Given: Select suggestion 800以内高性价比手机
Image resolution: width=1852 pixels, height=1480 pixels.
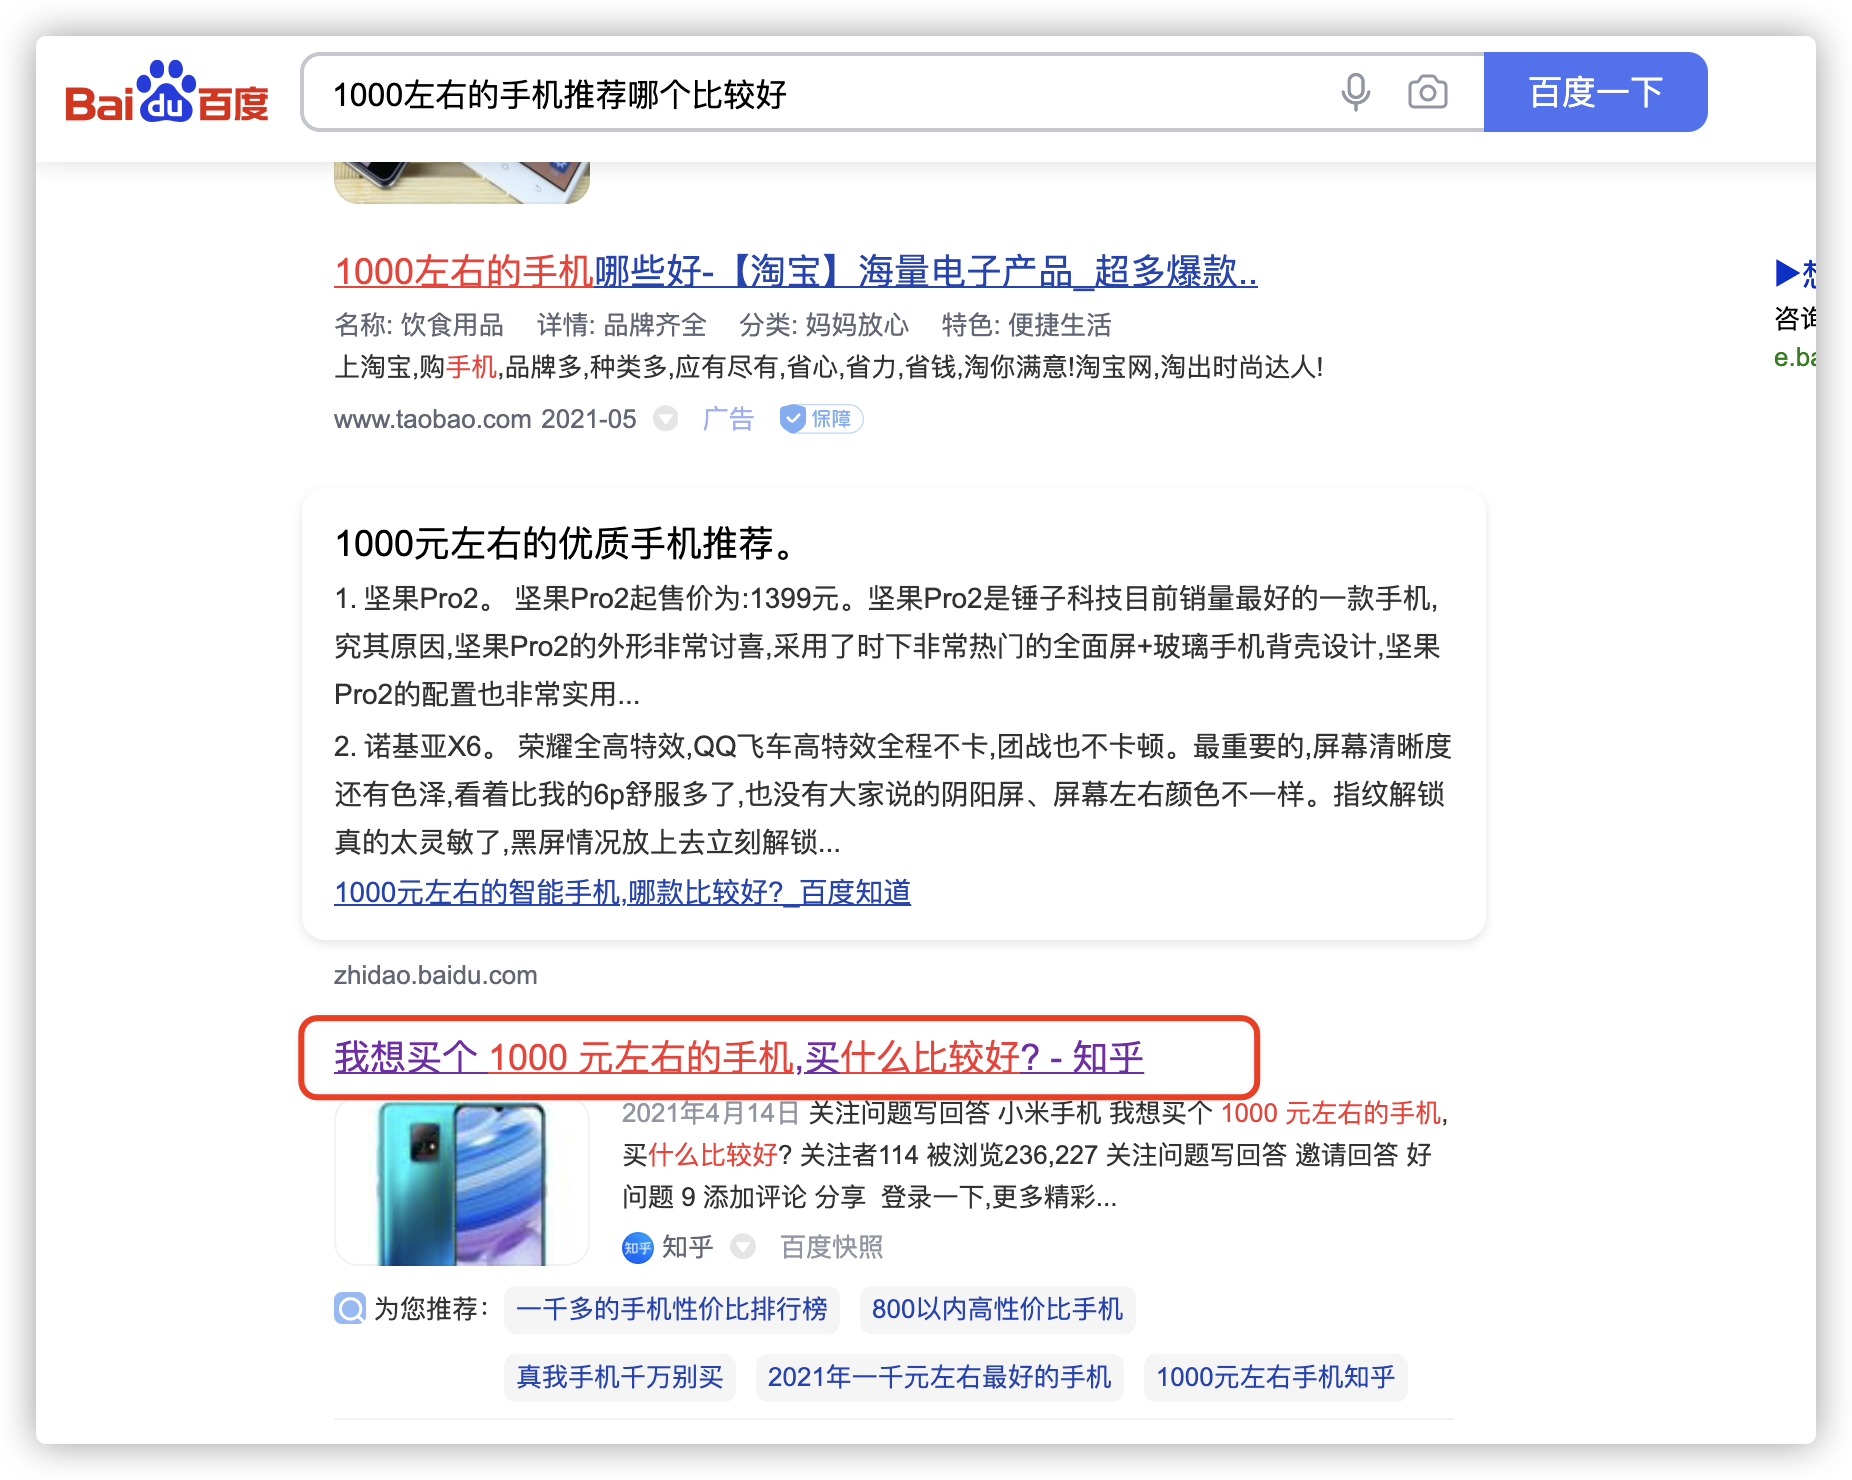Looking at the screenshot, I should [997, 1309].
